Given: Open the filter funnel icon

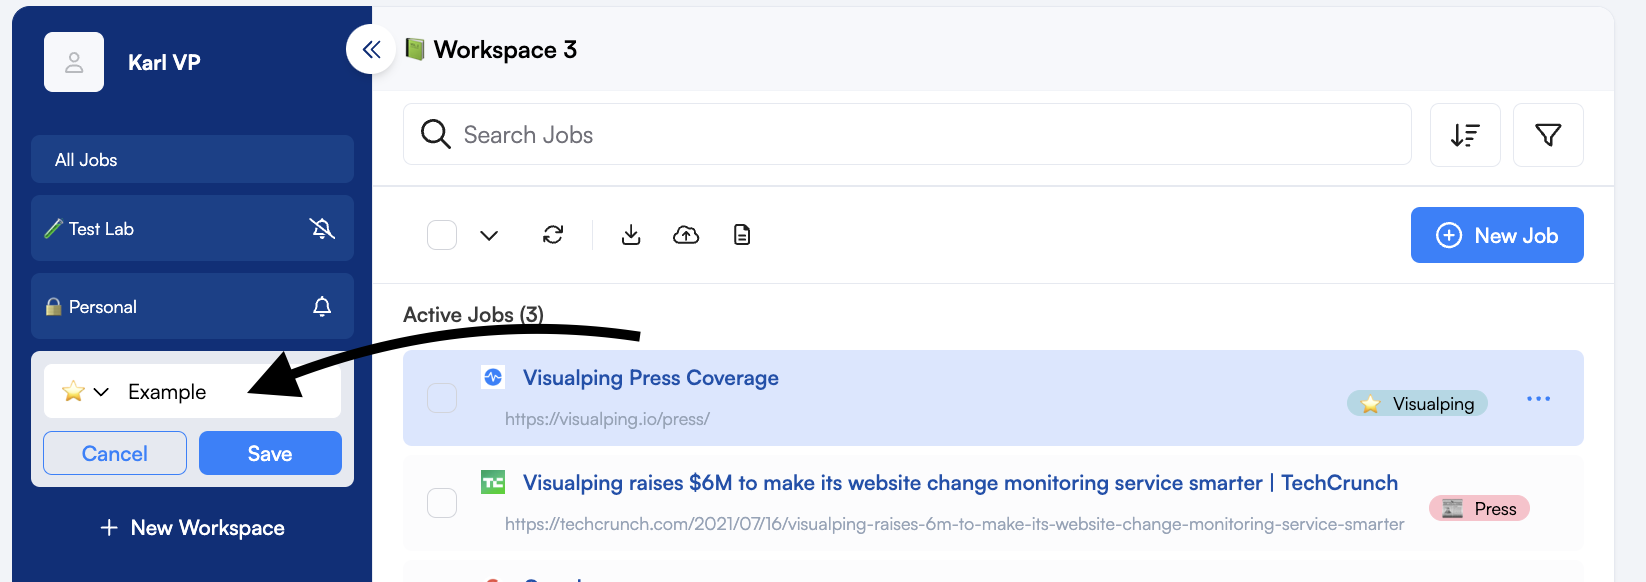Looking at the screenshot, I should point(1548,135).
